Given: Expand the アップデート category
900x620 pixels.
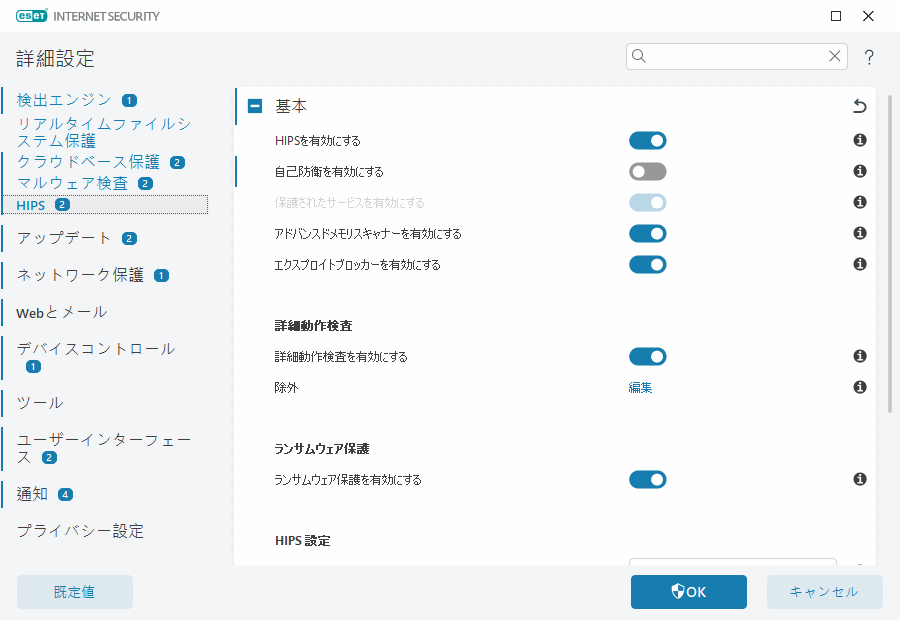Looking at the screenshot, I should click(x=64, y=238).
